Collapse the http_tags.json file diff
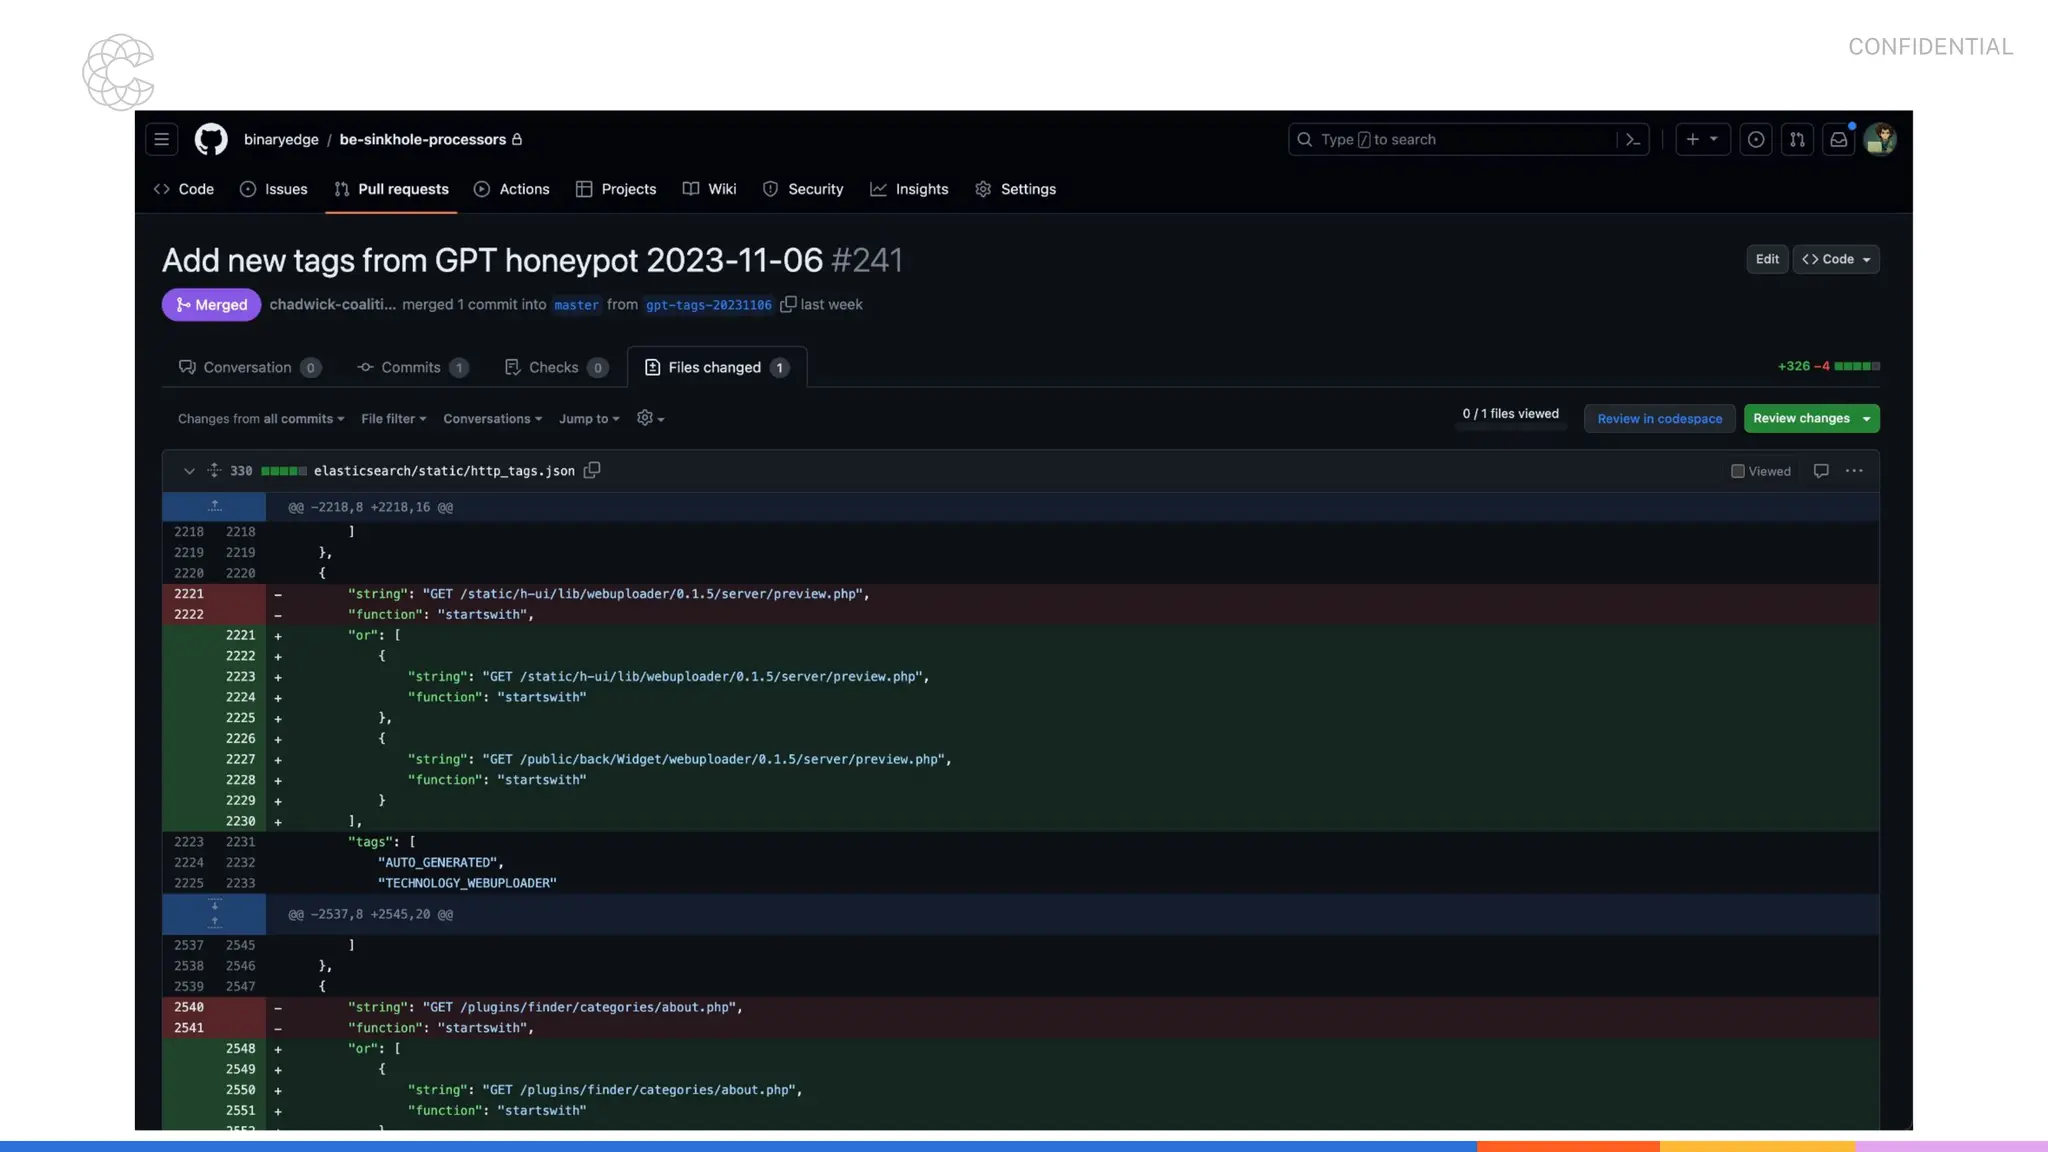The height and width of the screenshot is (1152, 2048). [189, 471]
